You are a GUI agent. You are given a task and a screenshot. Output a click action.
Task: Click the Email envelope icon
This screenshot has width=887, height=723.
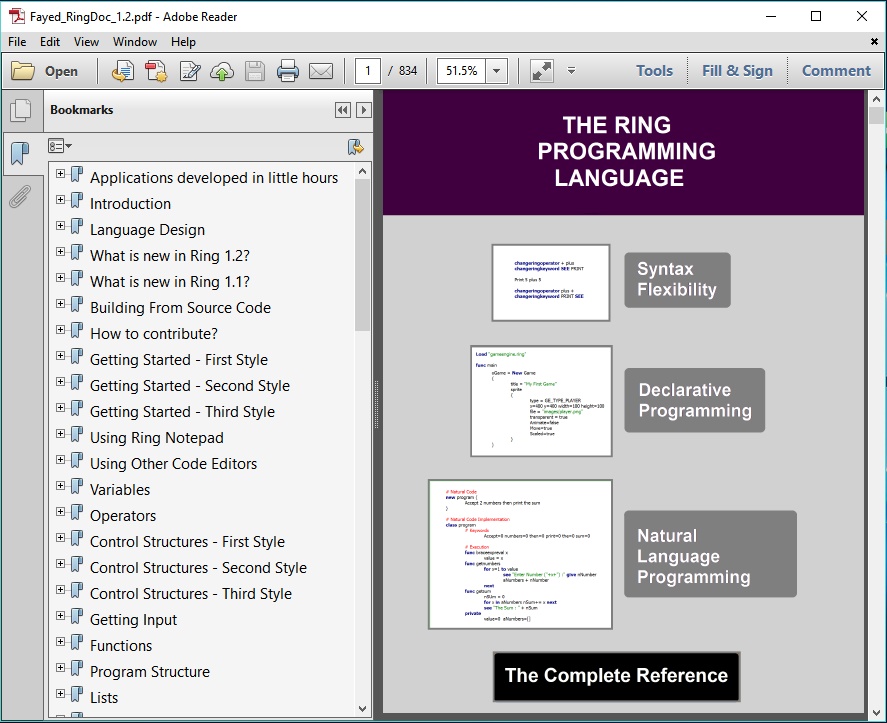[321, 71]
